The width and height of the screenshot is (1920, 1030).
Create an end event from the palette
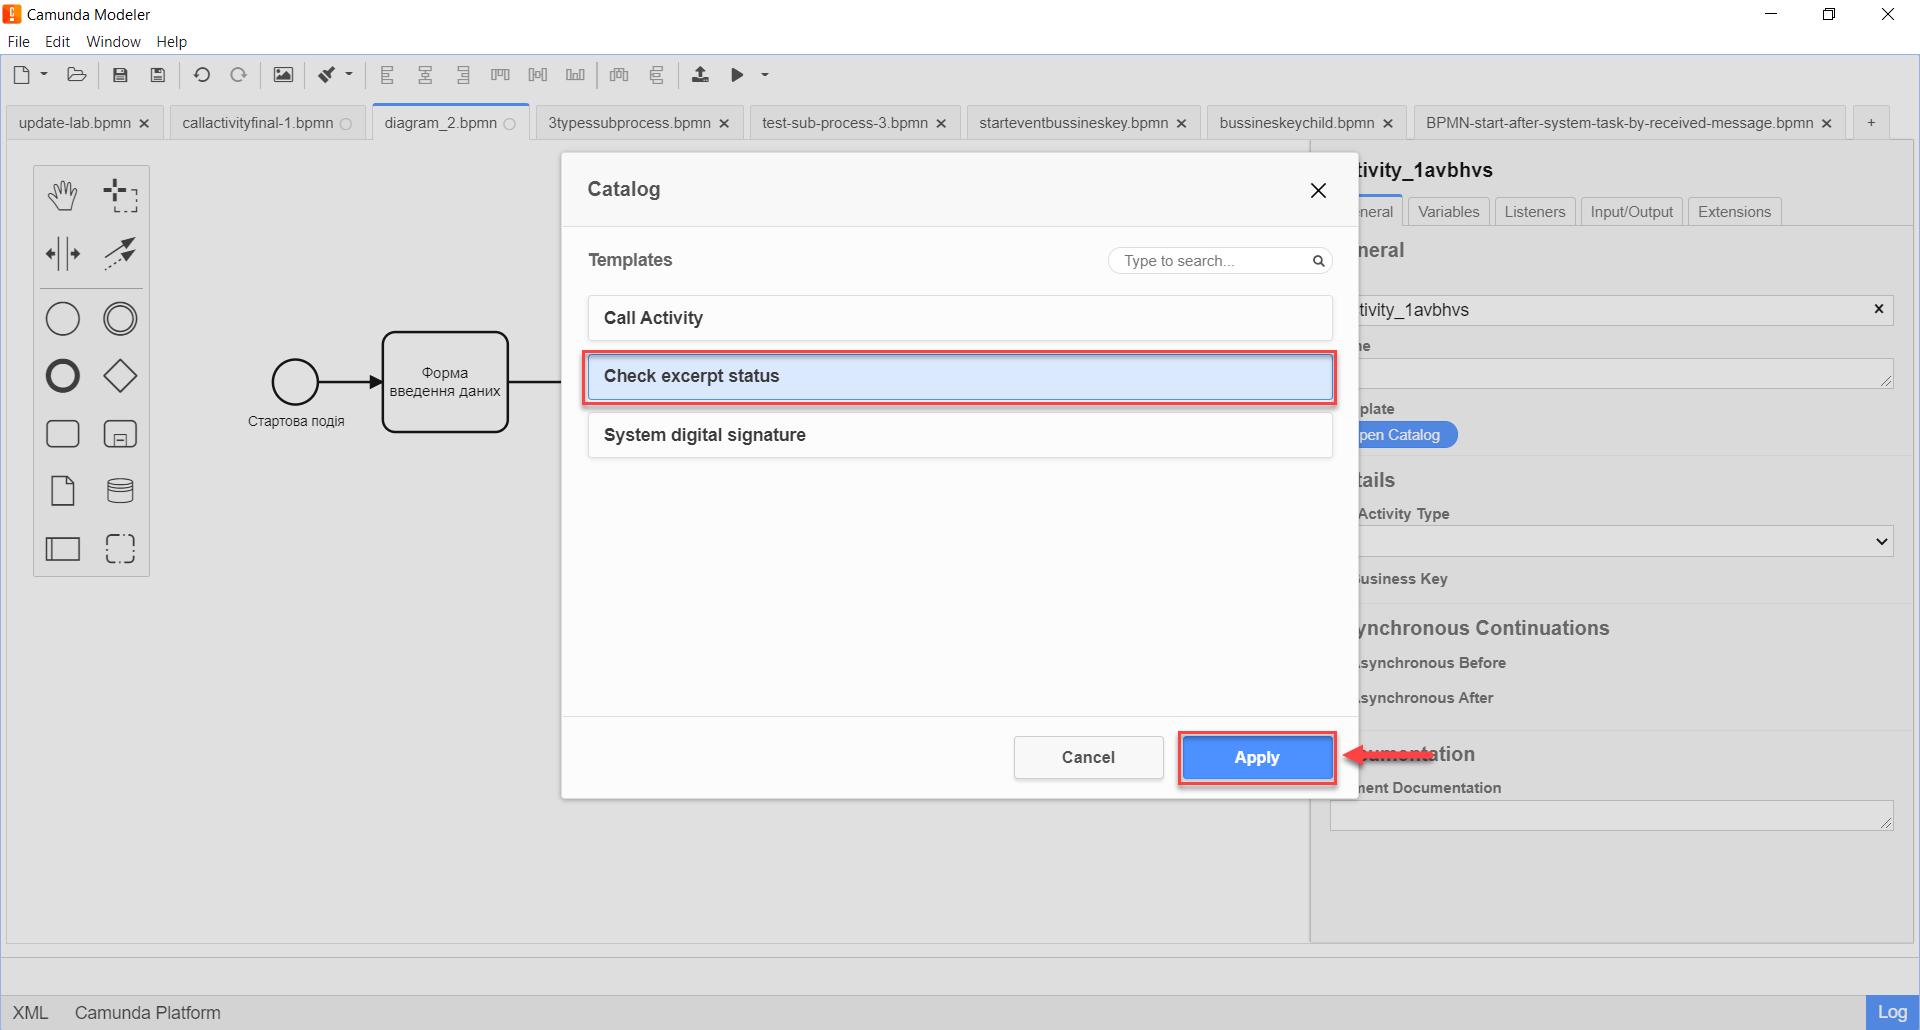tap(63, 376)
